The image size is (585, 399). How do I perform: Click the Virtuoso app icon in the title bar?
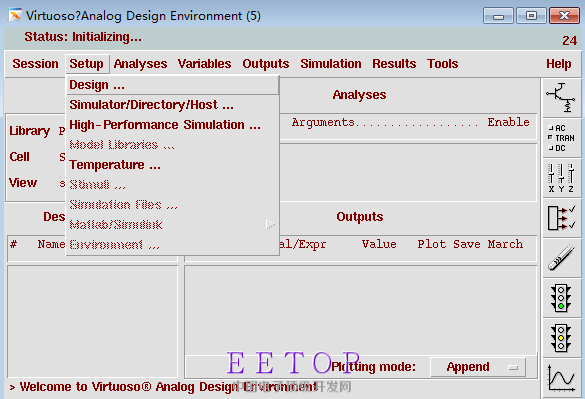coord(15,15)
